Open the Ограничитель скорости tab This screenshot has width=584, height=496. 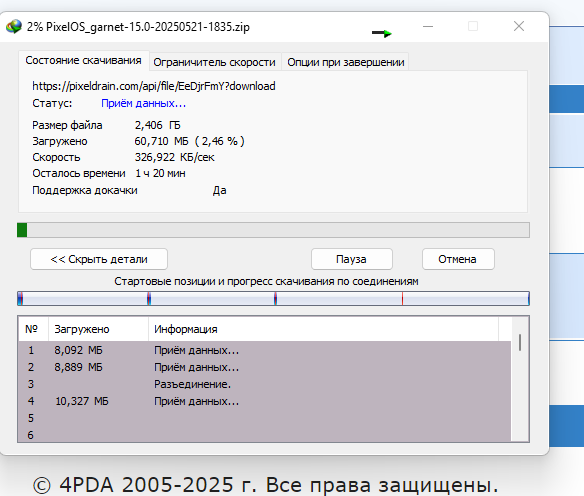(215, 62)
